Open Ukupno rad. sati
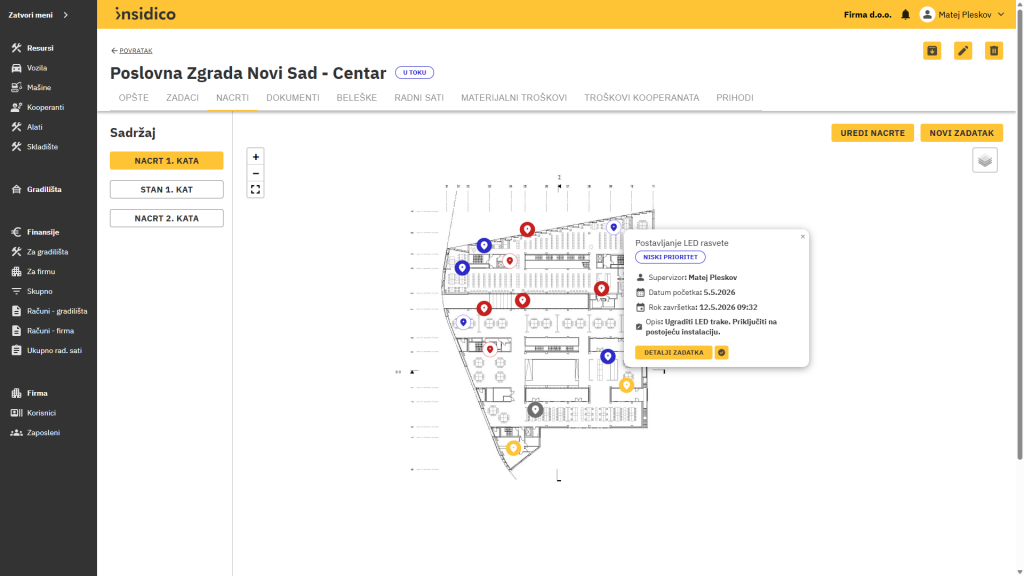Screen dimensions: 1024x576 pos(54,351)
